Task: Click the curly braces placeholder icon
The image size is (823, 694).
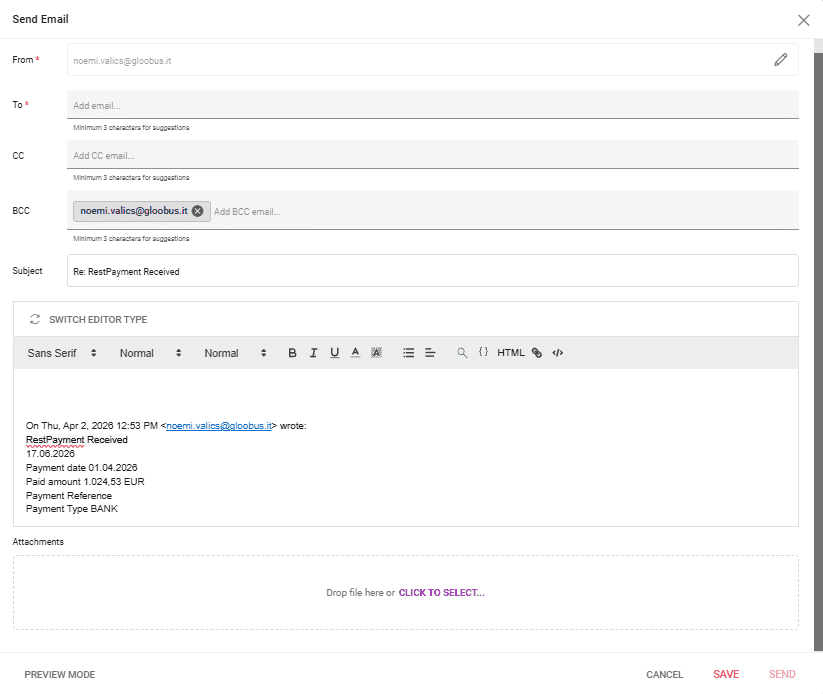Action: (x=483, y=353)
